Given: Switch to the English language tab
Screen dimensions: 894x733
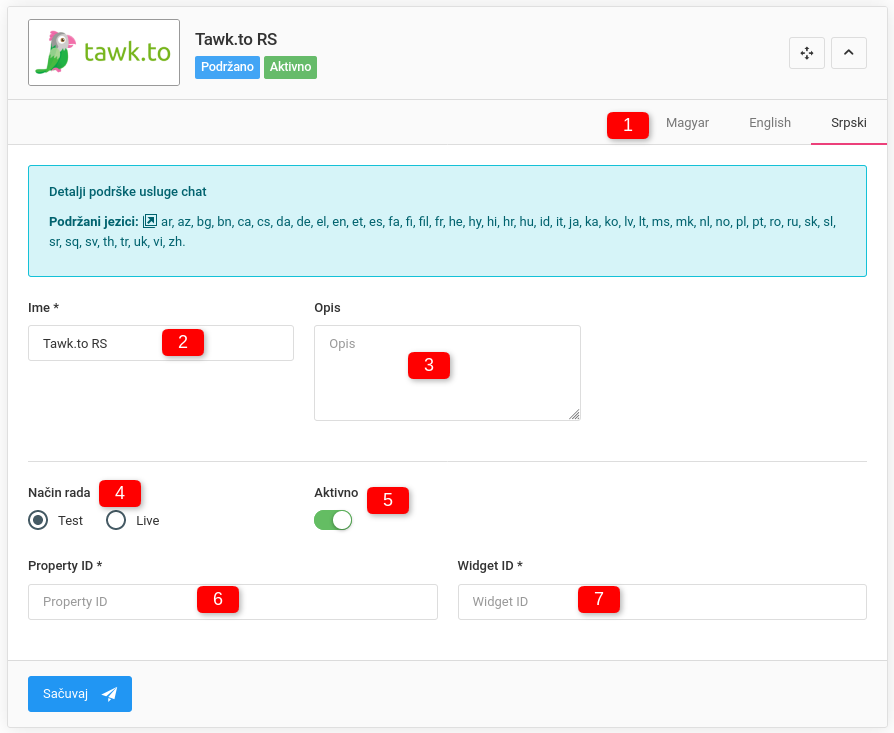Looking at the screenshot, I should [x=769, y=123].
